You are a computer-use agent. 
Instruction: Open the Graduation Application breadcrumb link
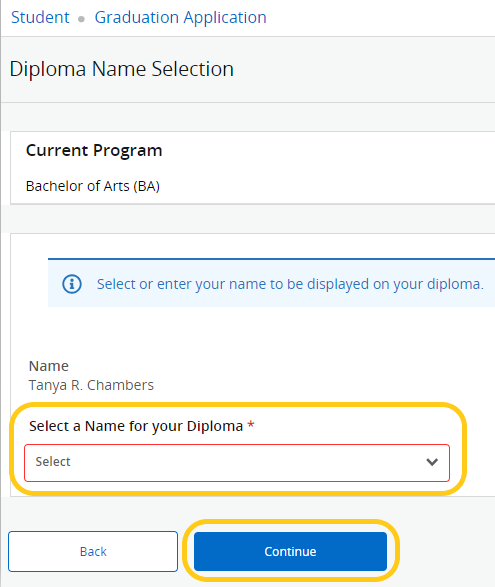coord(180,18)
